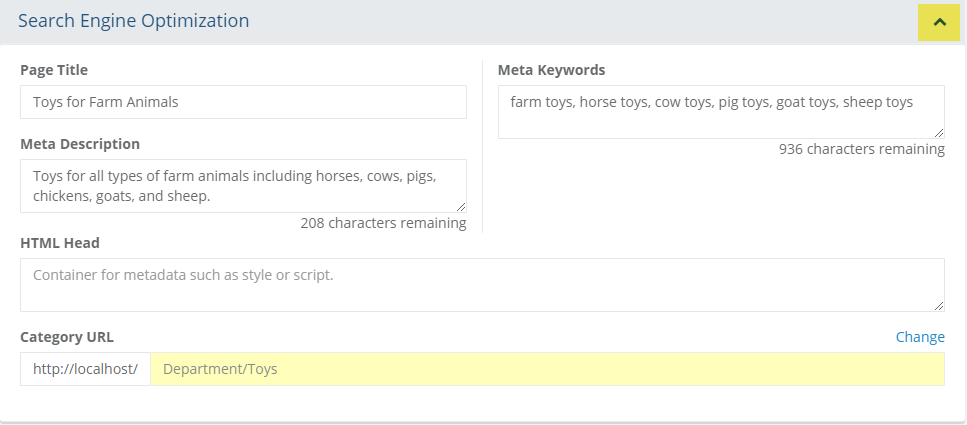Click the Search Engine Optimization heading text
The height and width of the screenshot is (425, 967).
click(133, 21)
